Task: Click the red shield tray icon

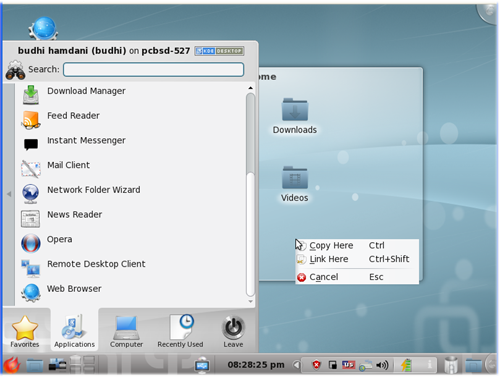Action: coord(316,365)
